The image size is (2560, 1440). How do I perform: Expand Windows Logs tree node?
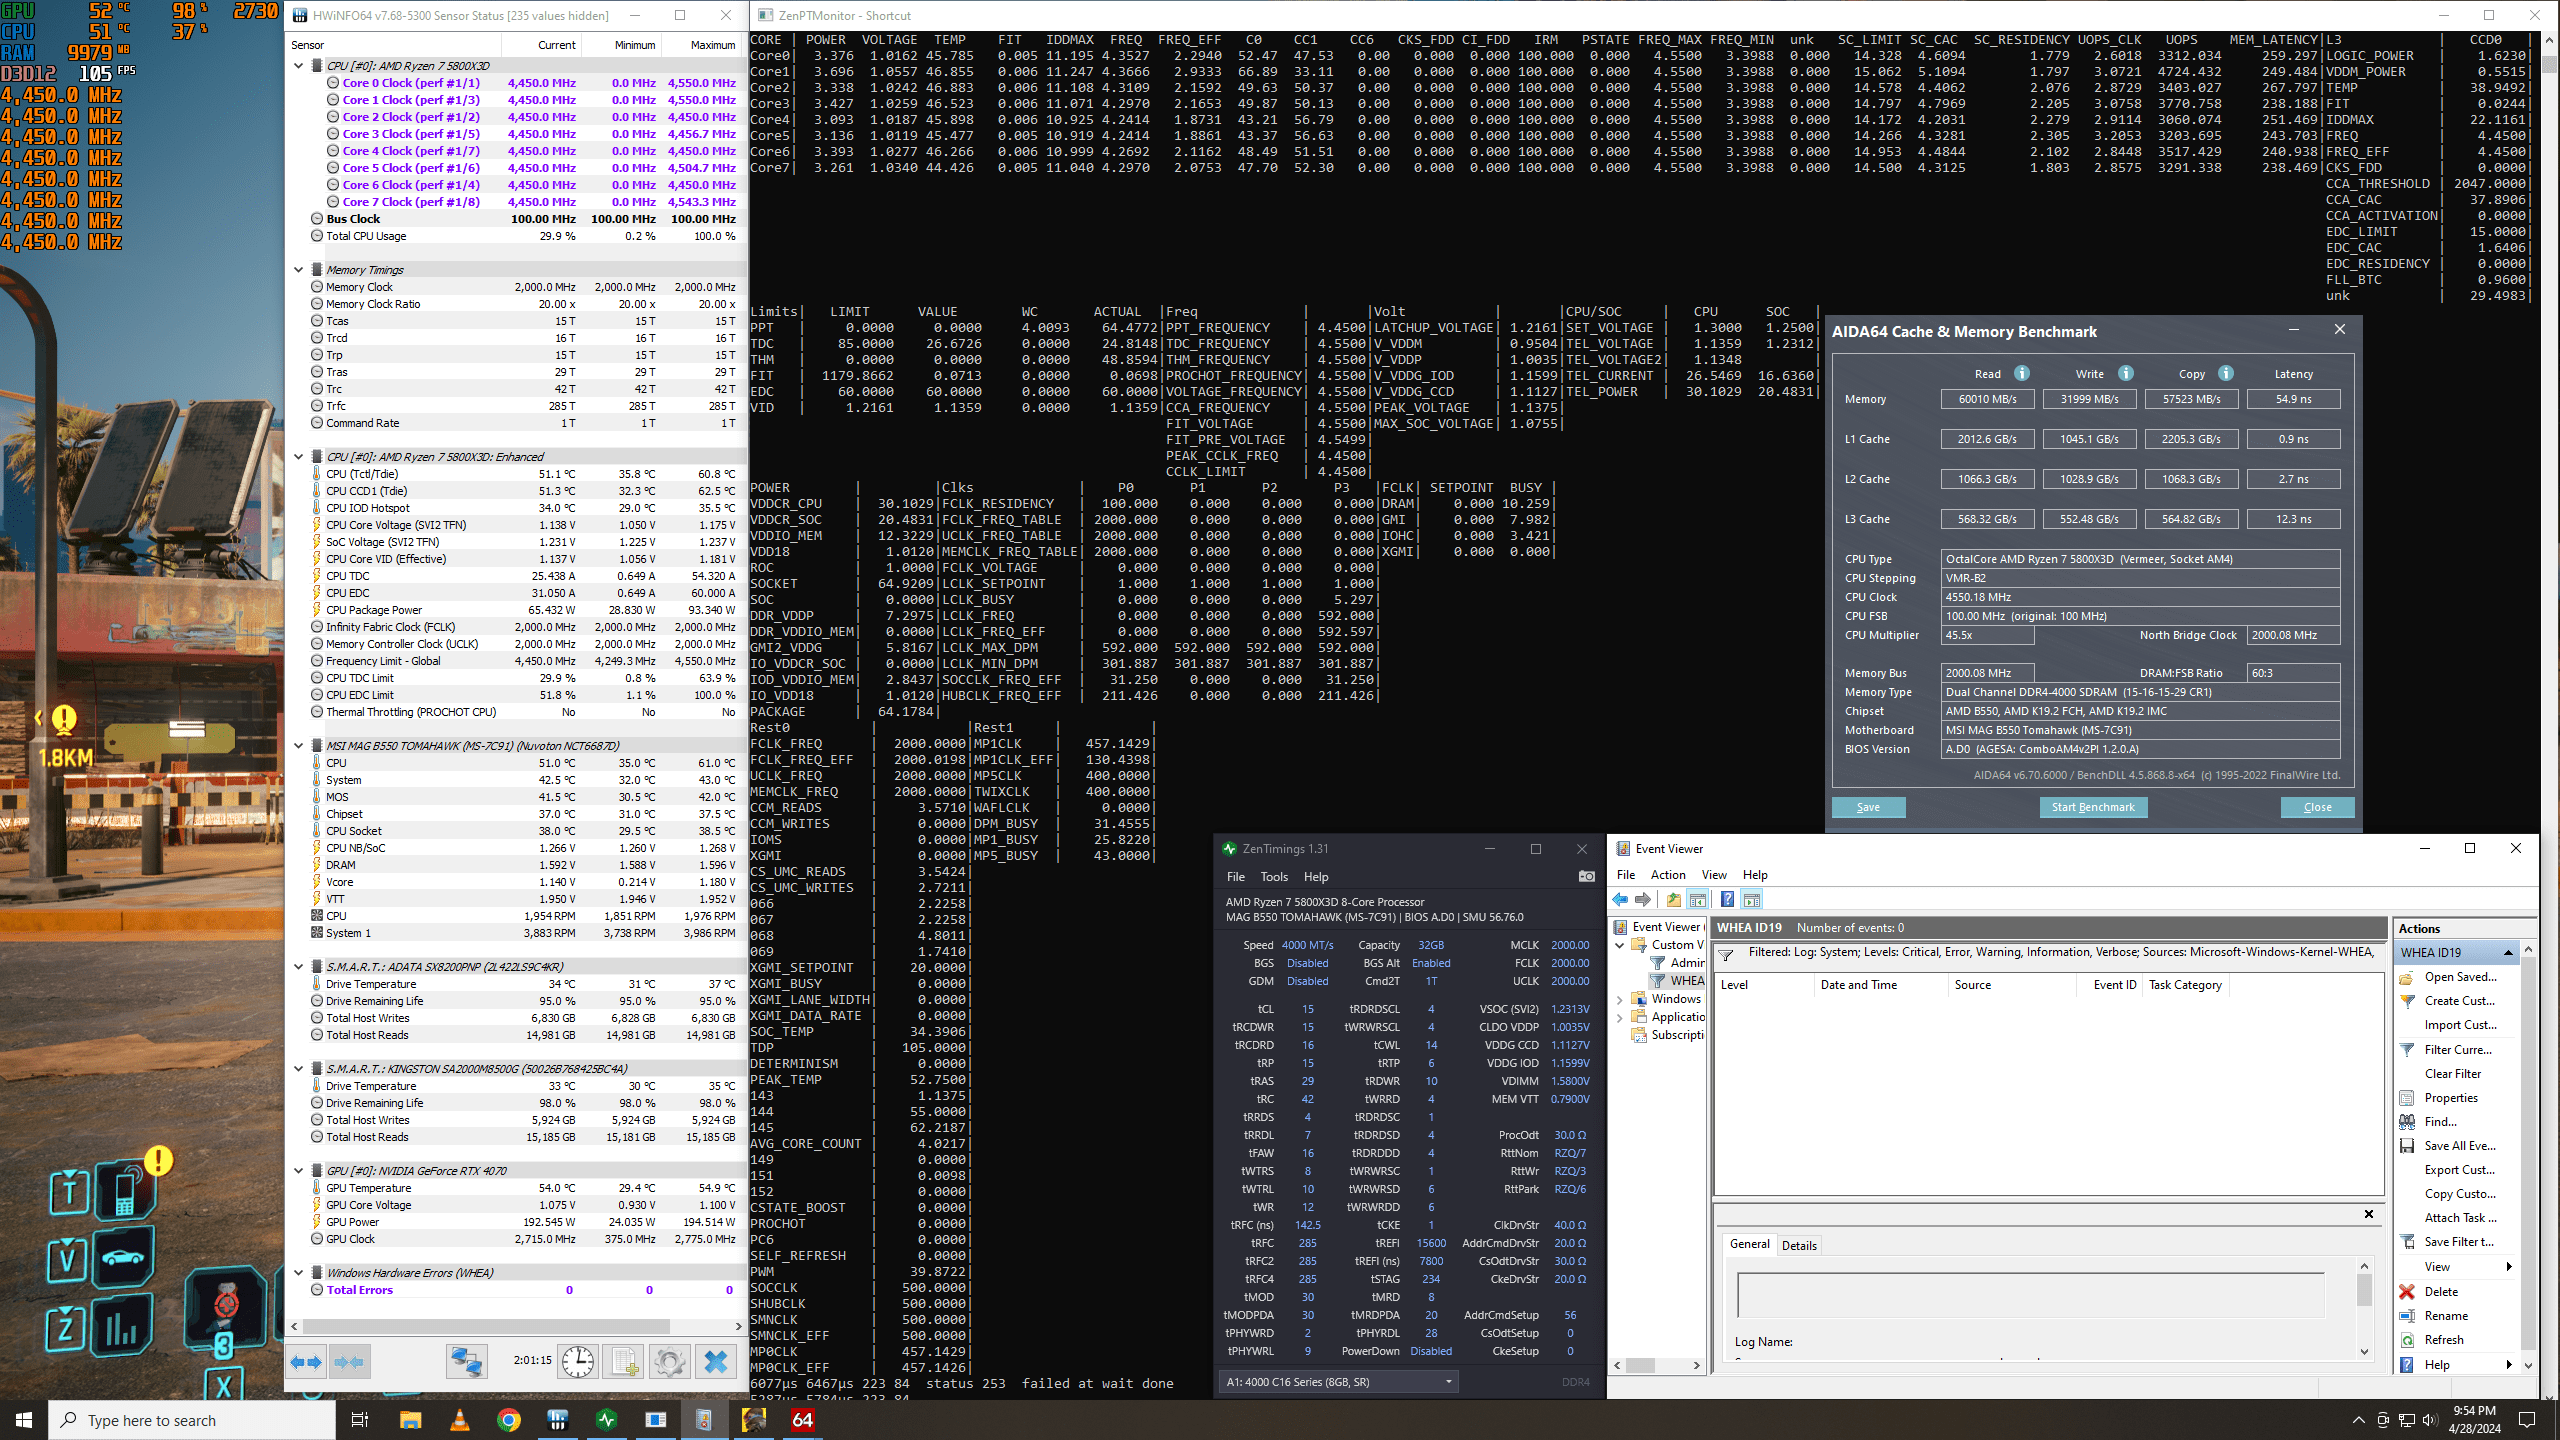[x=1620, y=999]
